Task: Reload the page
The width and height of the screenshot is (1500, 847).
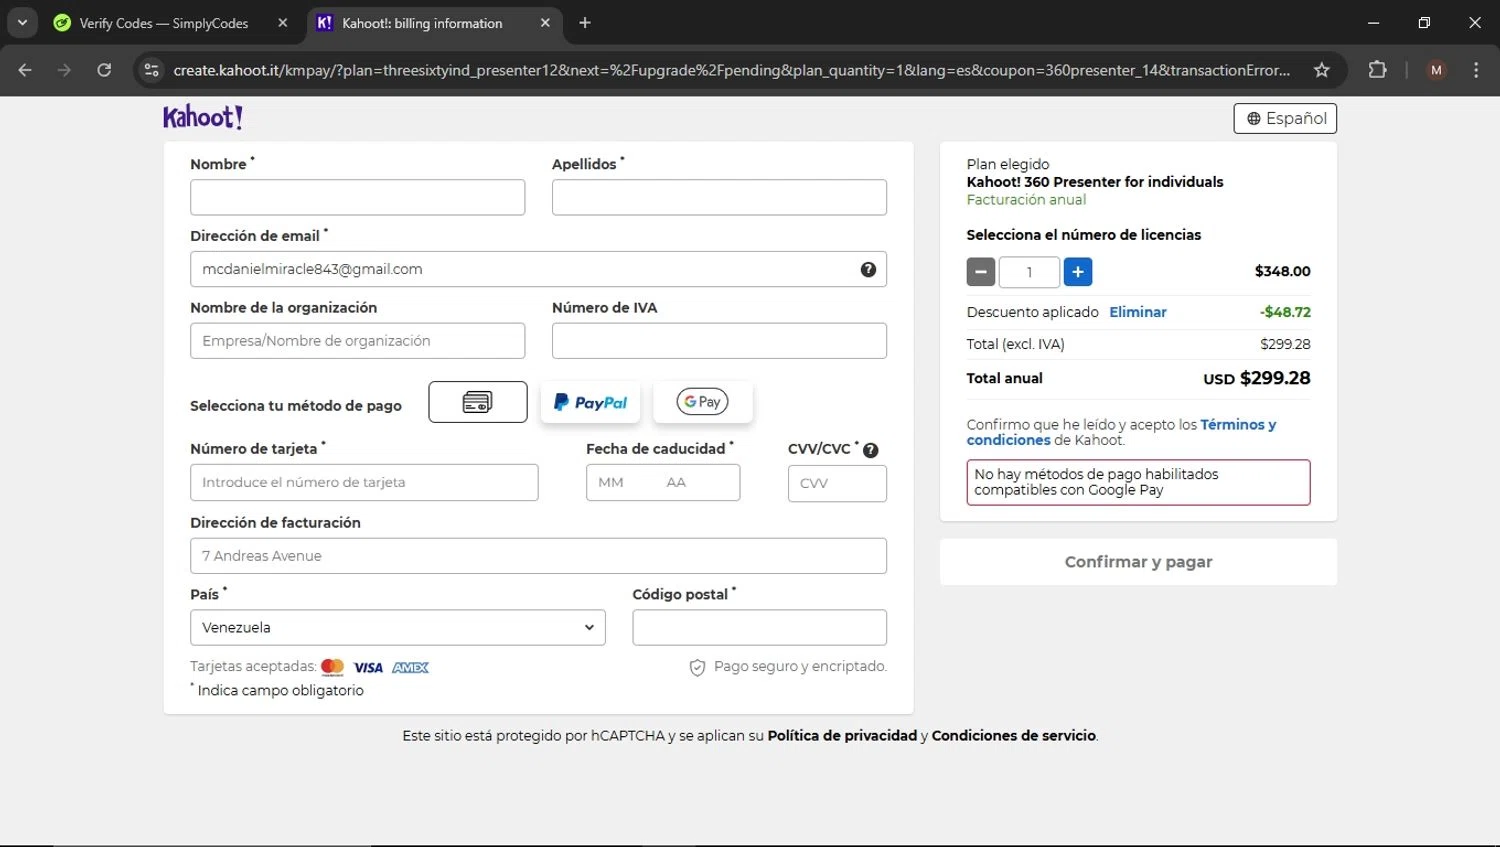Action: click(104, 70)
